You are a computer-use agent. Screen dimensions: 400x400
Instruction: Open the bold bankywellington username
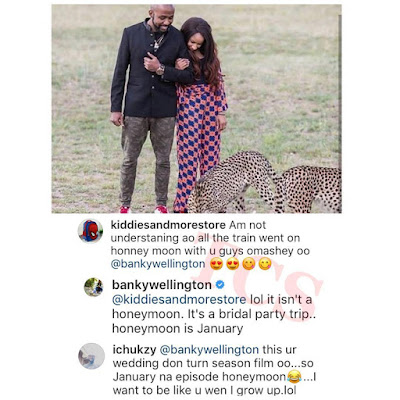(162, 285)
